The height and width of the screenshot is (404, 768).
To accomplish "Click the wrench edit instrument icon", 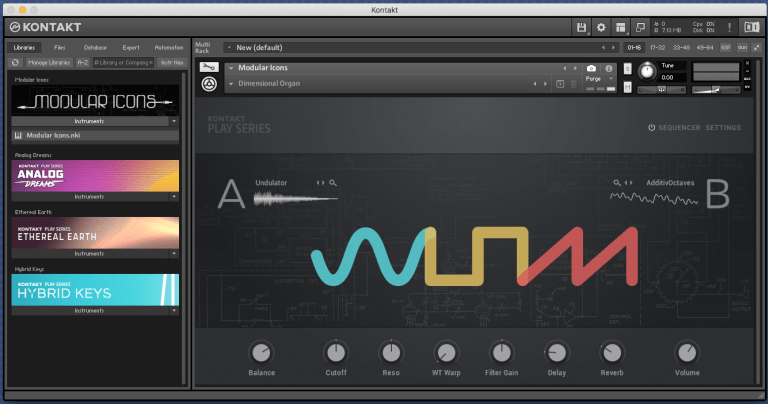I will (210, 68).
